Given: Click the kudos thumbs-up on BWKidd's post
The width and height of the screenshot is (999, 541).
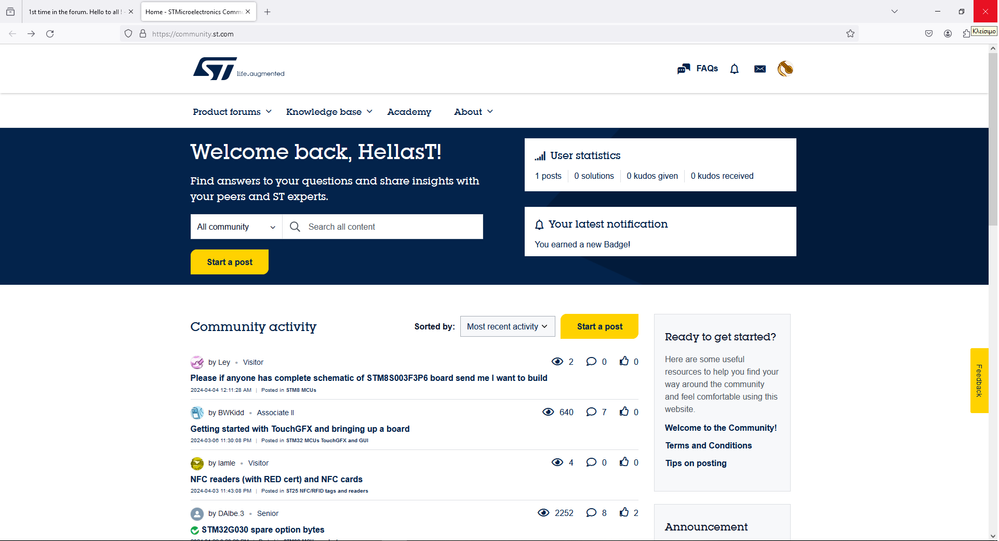Looking at the screenshot, I should (x=624, y=412).
